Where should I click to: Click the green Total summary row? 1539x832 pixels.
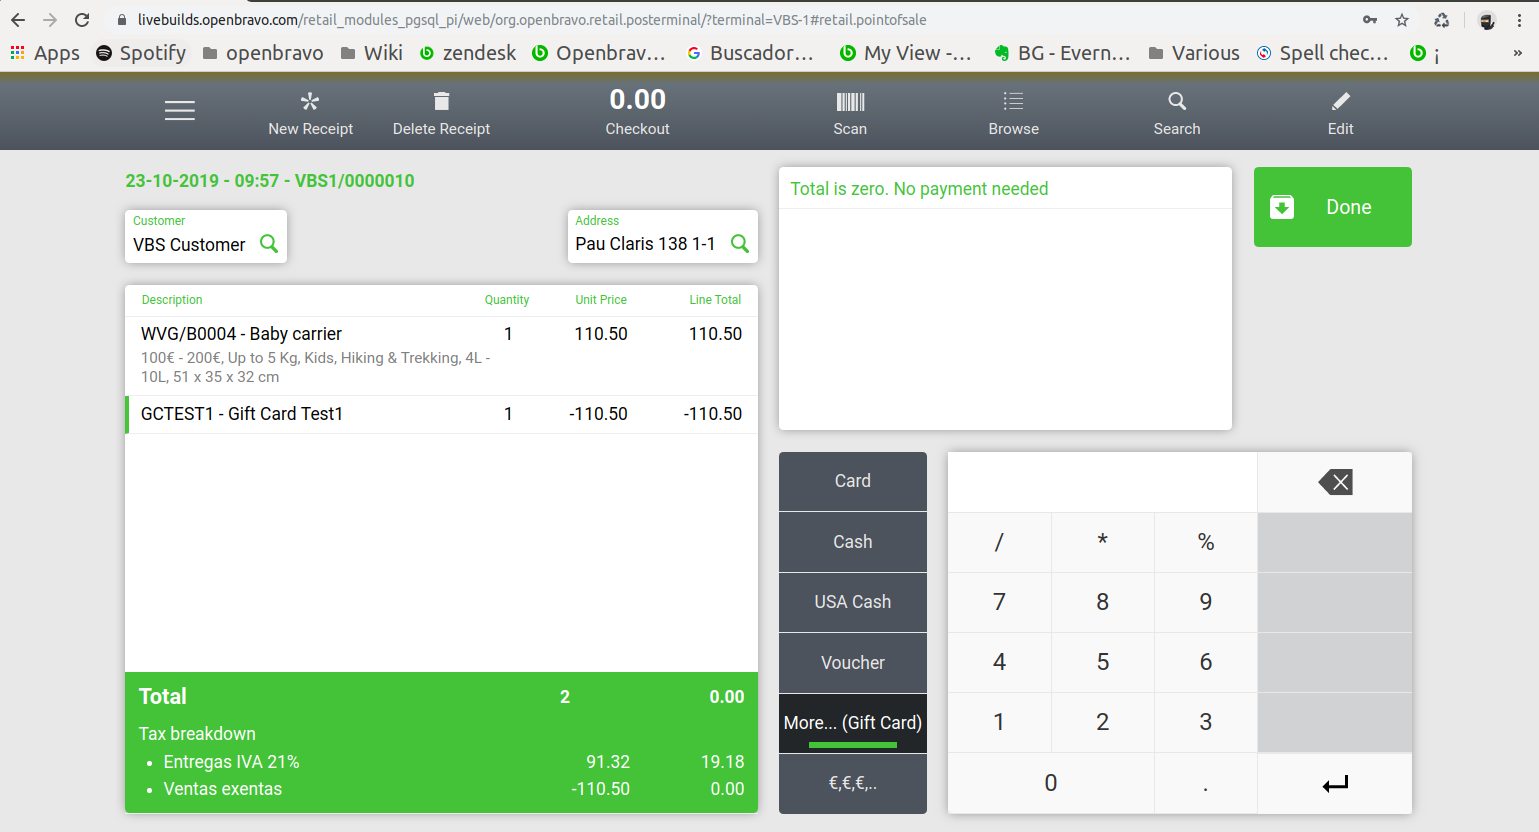pos(441,697)
